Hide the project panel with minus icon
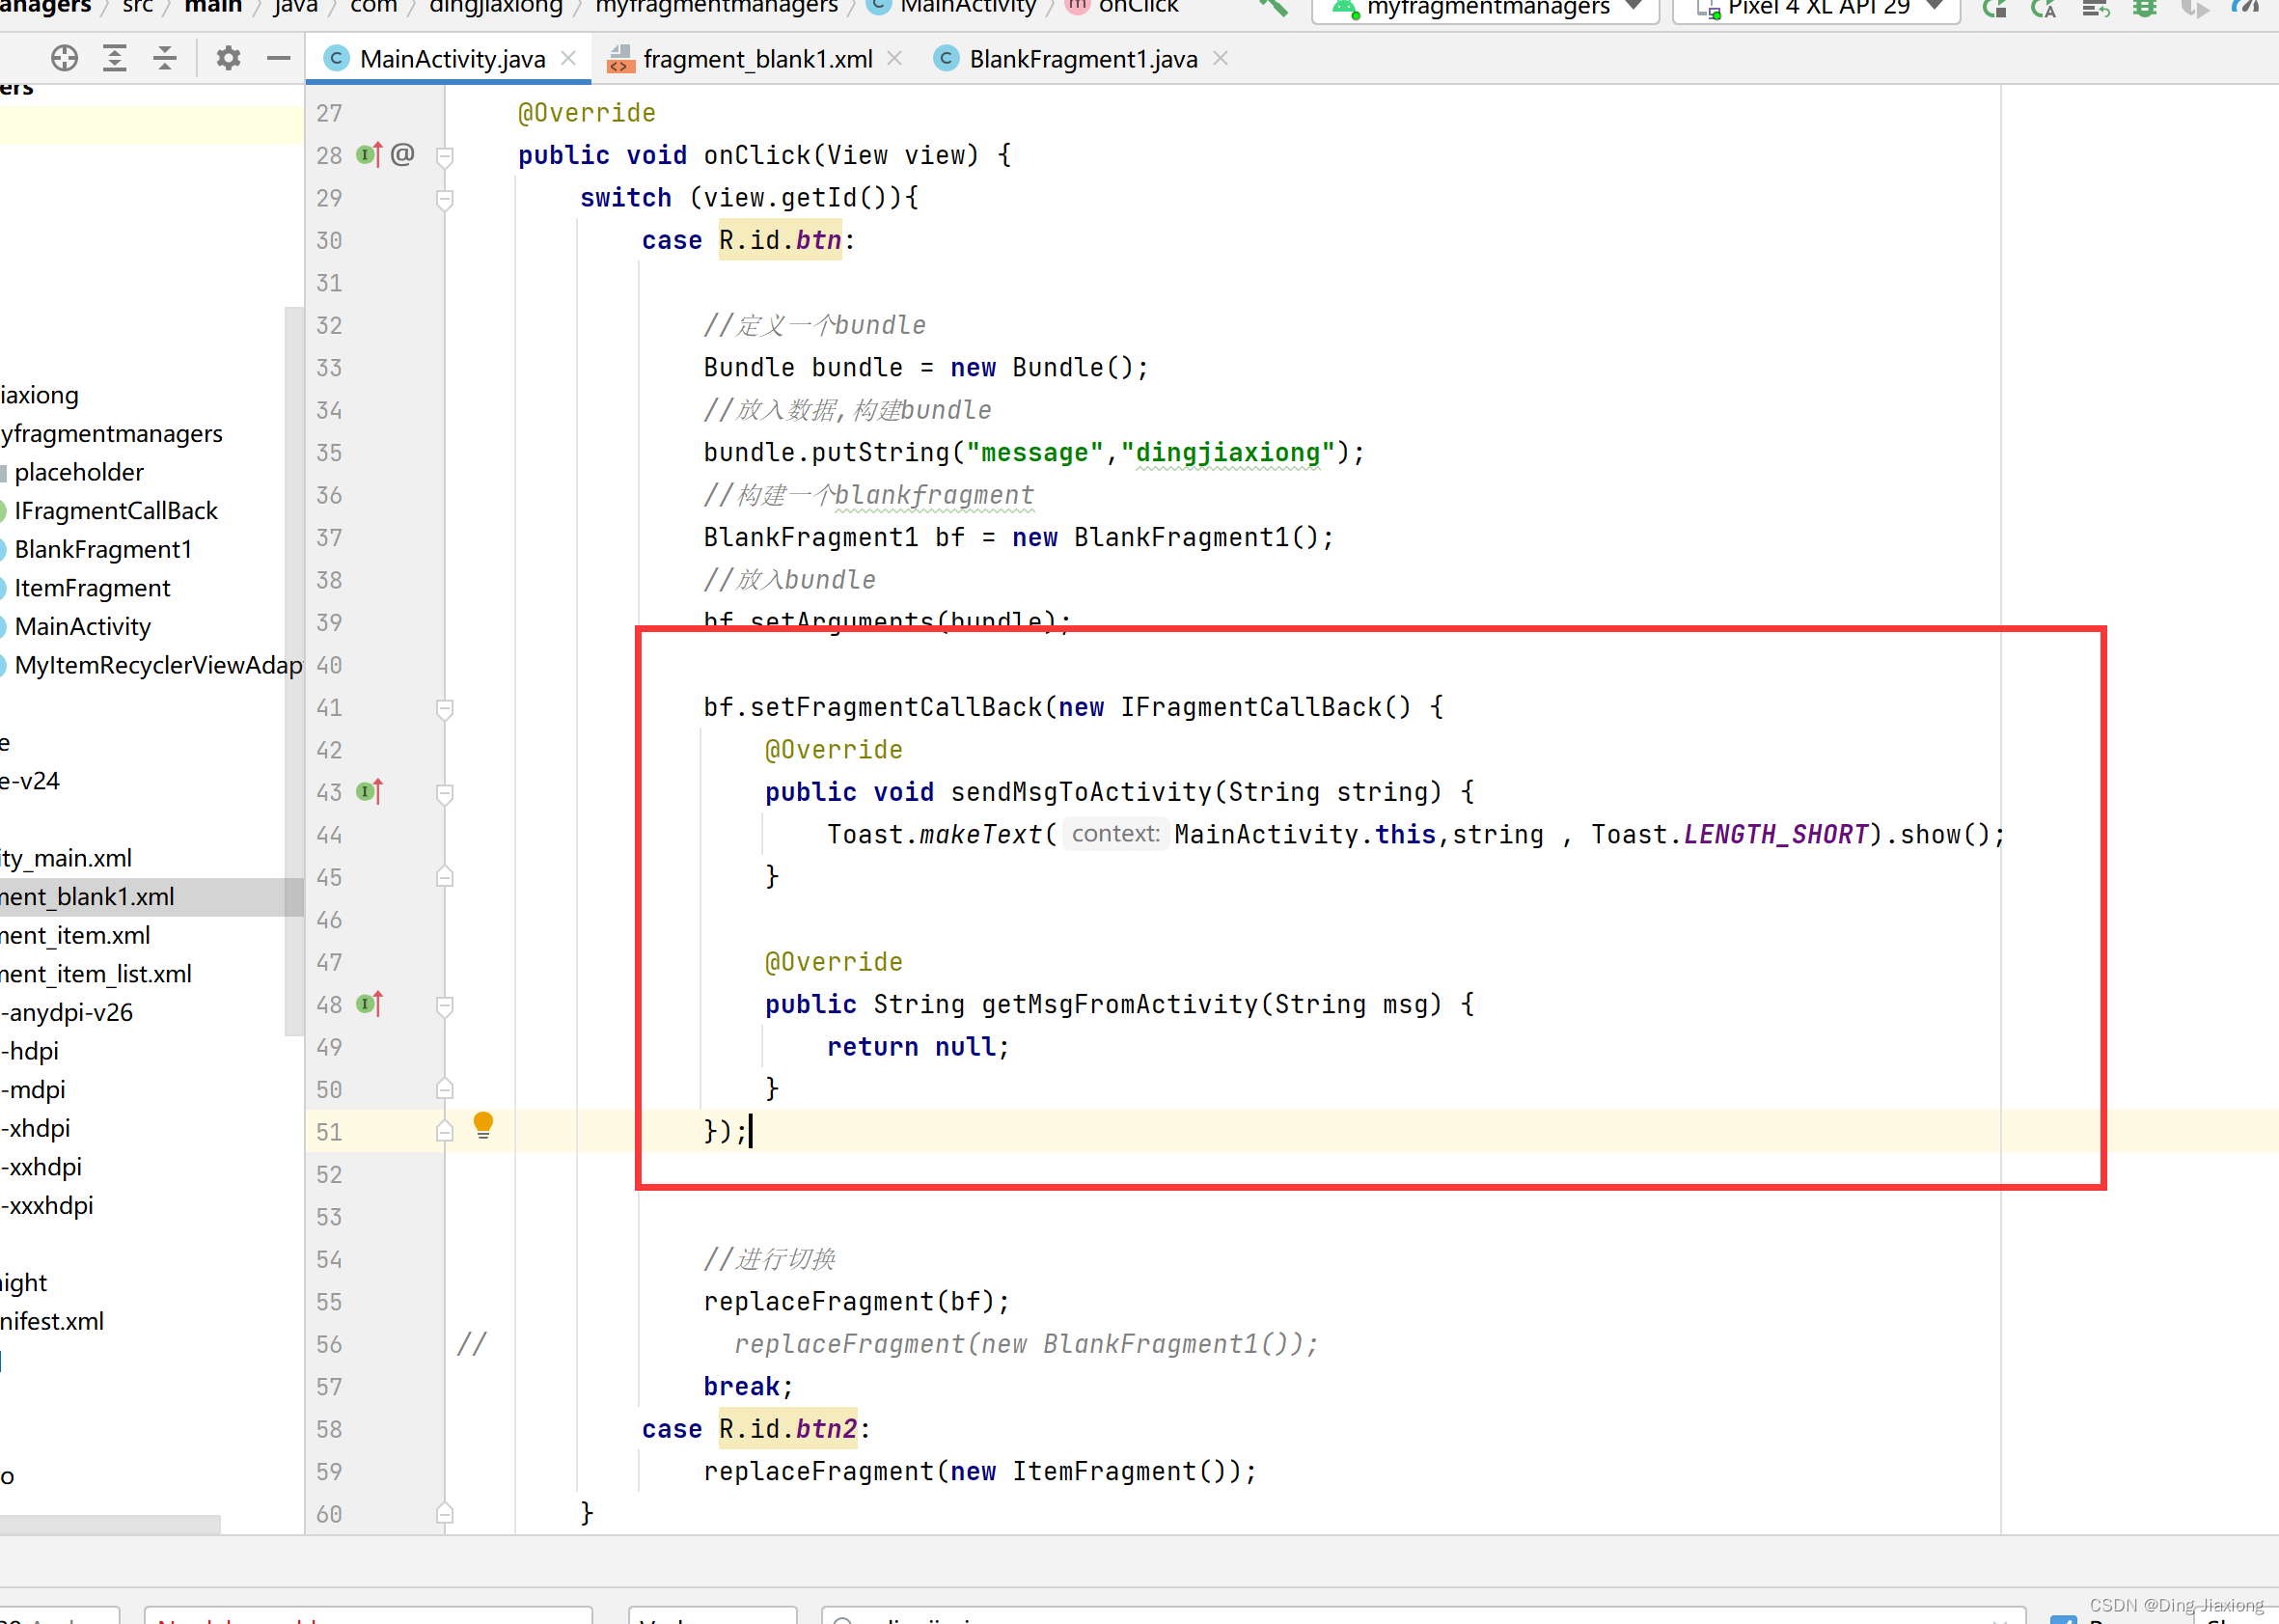Image resolution: width=2279 pixels, height=1624 pixels. [279, 59]
